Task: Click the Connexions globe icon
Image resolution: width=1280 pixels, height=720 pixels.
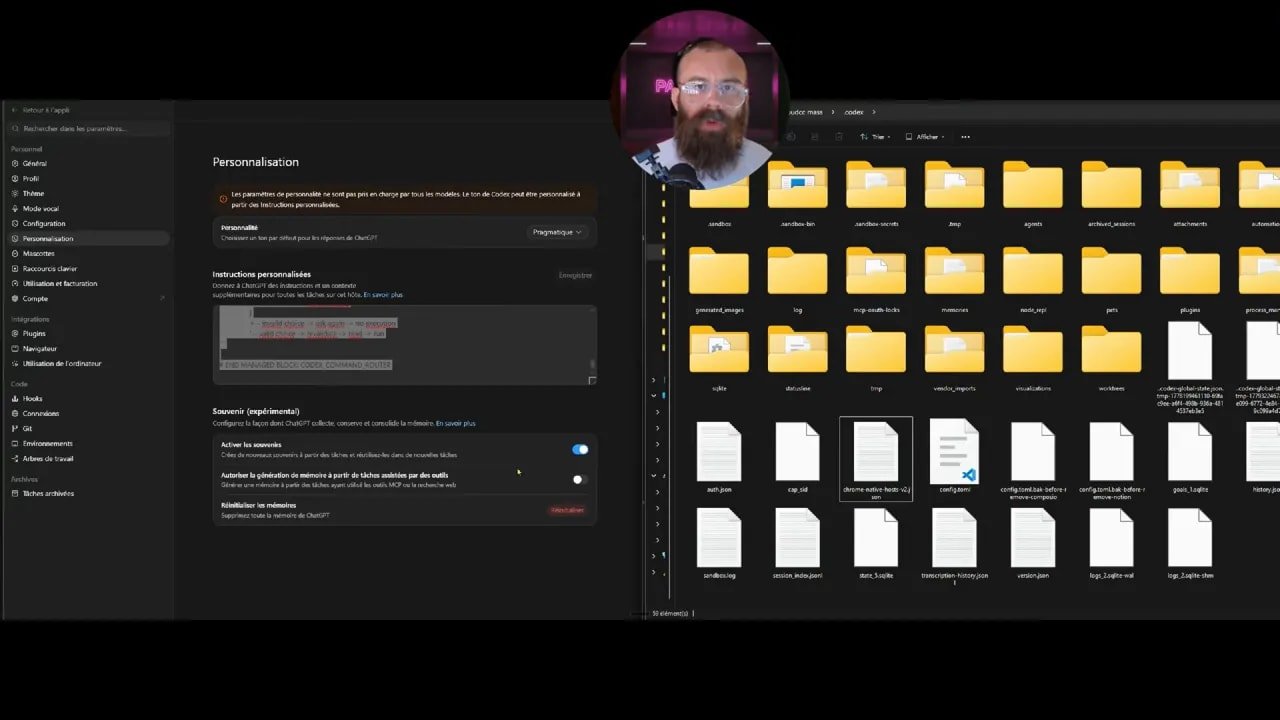Action: click(x=15, y=413)
